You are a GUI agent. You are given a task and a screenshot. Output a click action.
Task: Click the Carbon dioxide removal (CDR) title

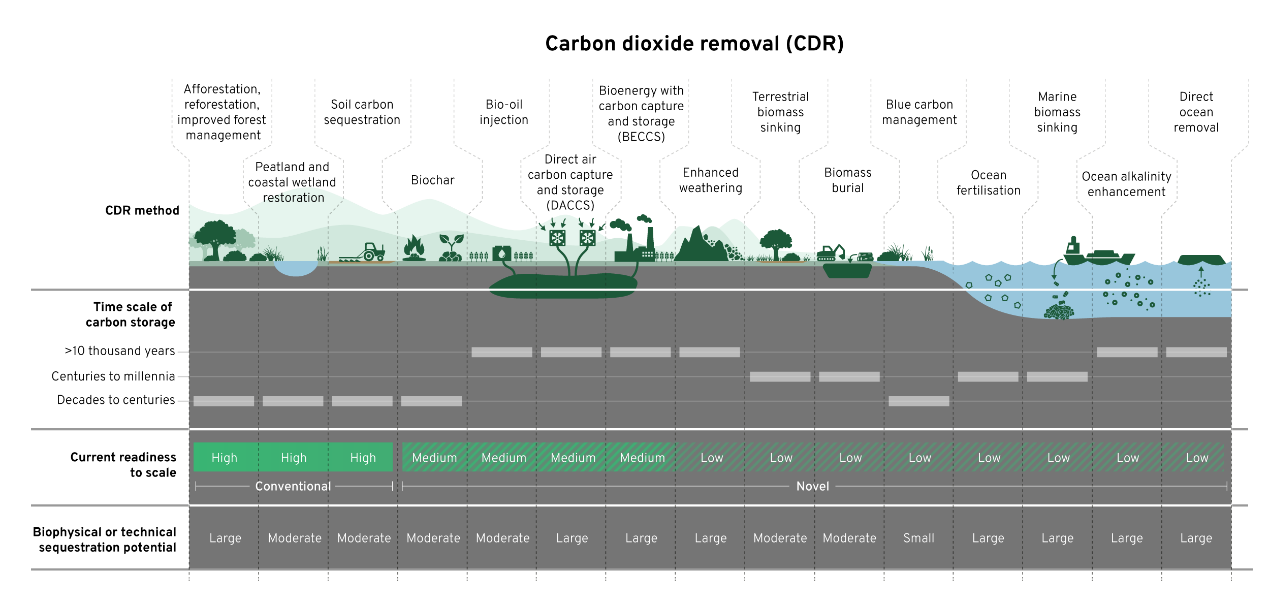point(694,44)
